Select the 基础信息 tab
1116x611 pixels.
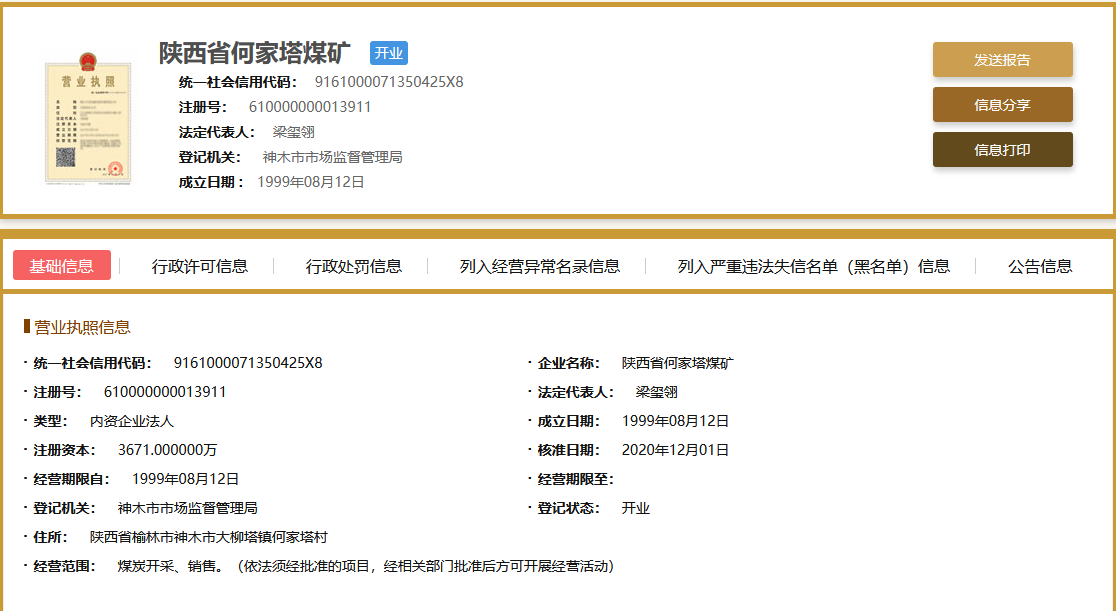click(62, 266)
